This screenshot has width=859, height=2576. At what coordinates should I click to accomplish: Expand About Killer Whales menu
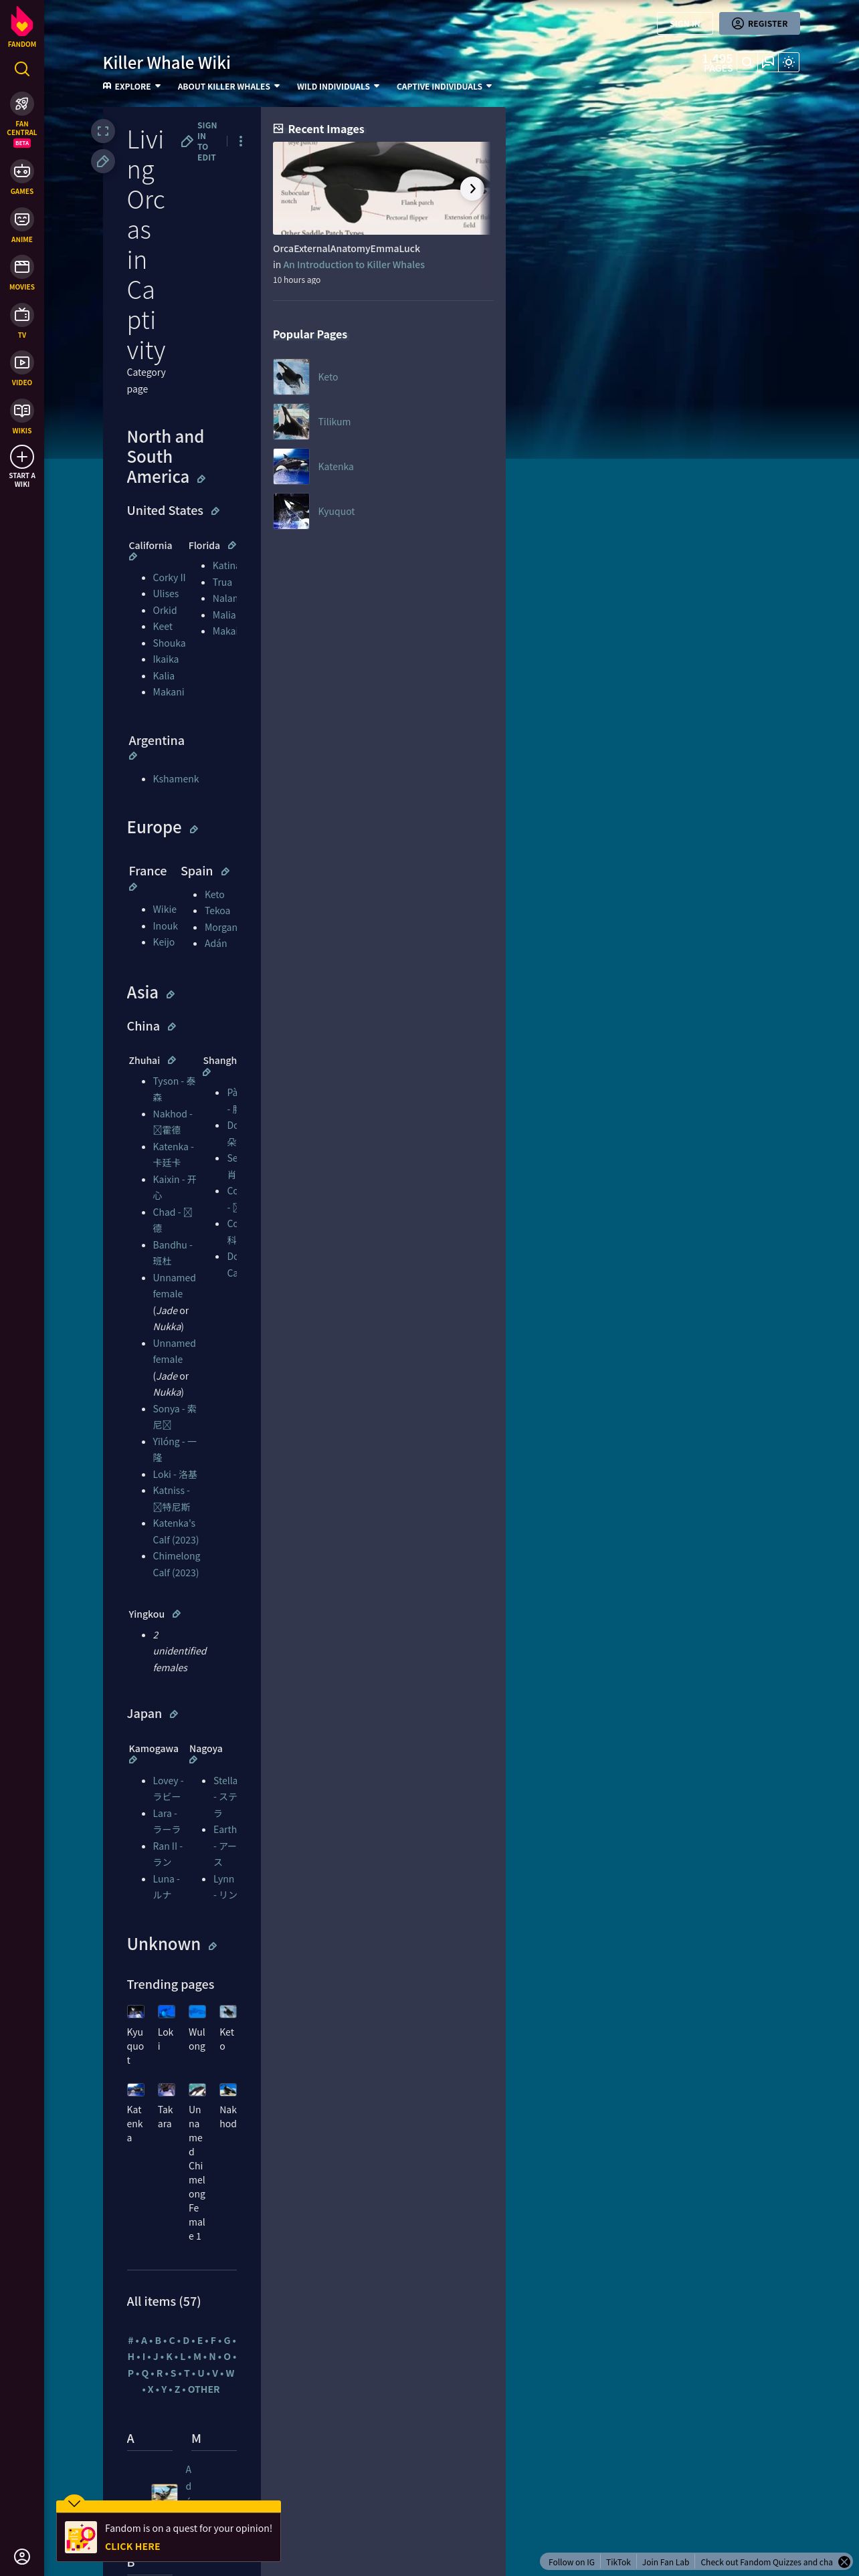(x=229, y=86)
